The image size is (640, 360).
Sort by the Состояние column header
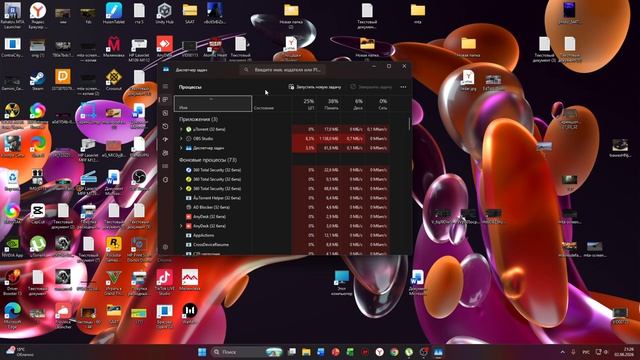click(x=272, y=104)
